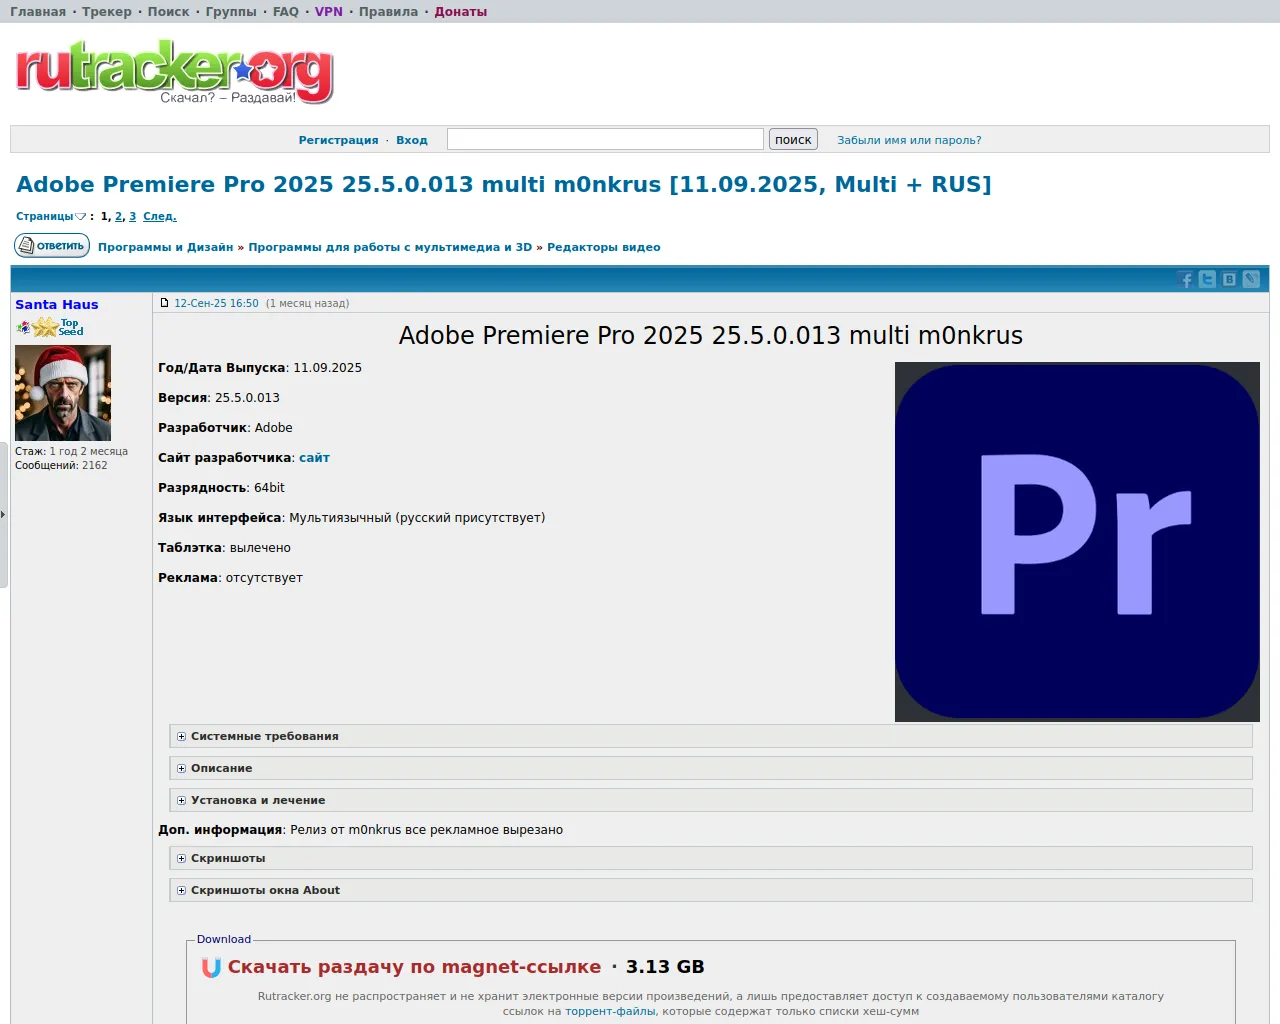
Task: Click the Версия: 25.5.0.013 line
Action: (x=219, y=398)
